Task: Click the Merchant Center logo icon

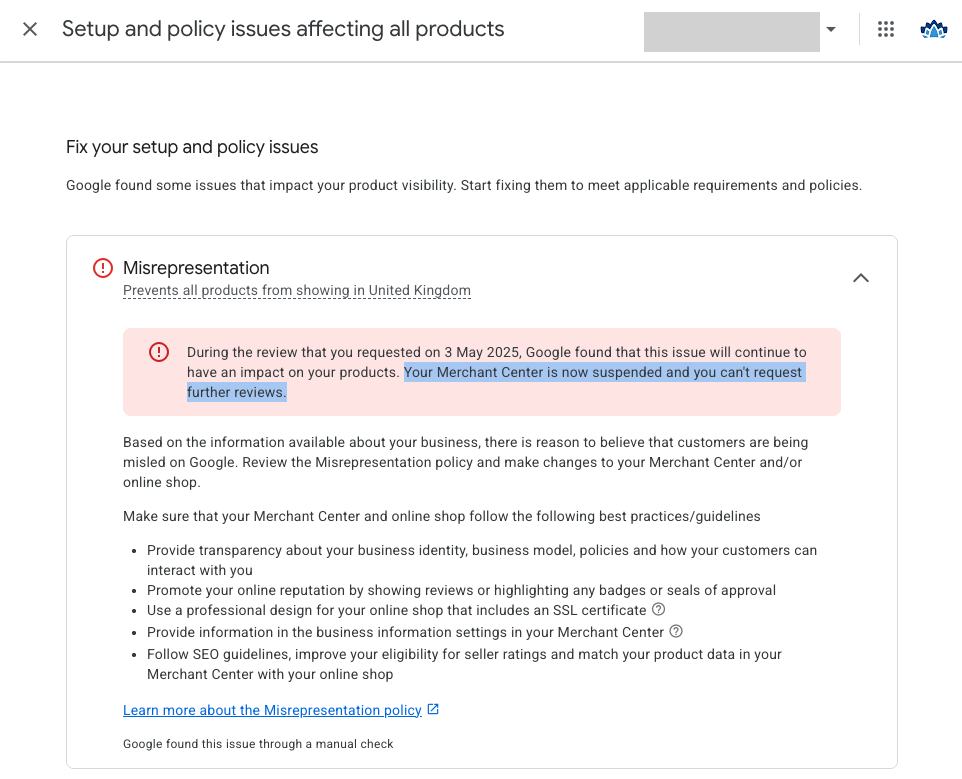Action: click(x=933, y=29)
